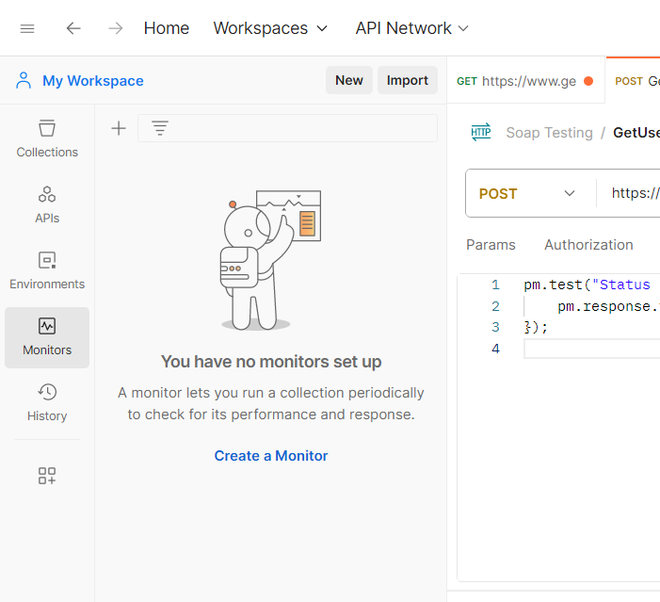The image size is (660, 602).
Task: Switch to the POST request tab
Action: (x=633, y=81)
